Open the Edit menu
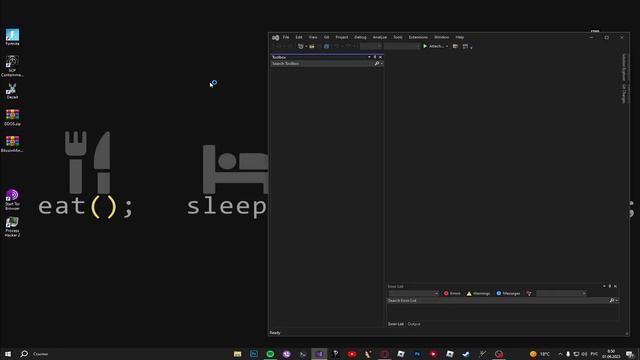 point(299,37)
